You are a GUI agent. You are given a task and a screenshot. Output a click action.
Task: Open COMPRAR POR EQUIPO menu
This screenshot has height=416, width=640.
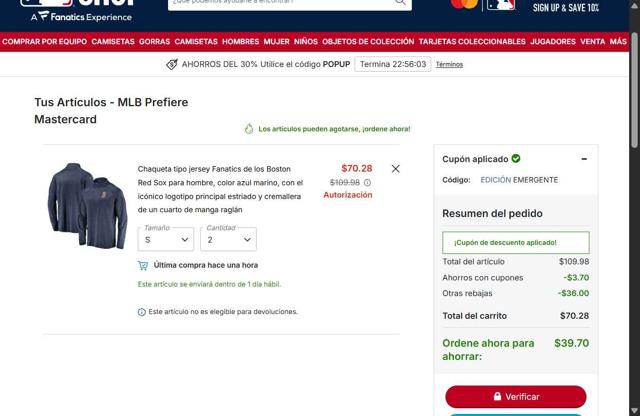44,42
